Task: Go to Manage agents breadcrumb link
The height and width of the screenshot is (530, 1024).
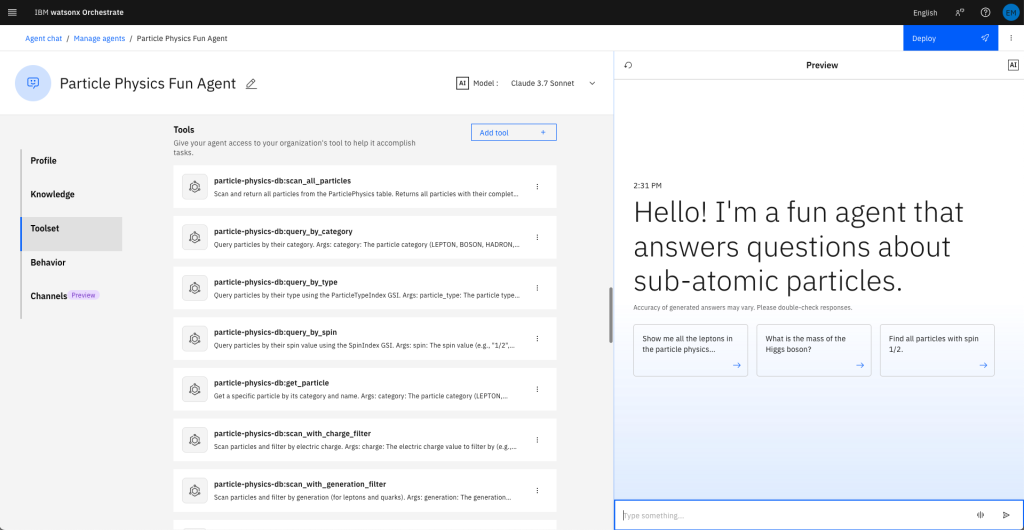Action: coord(99,38)
